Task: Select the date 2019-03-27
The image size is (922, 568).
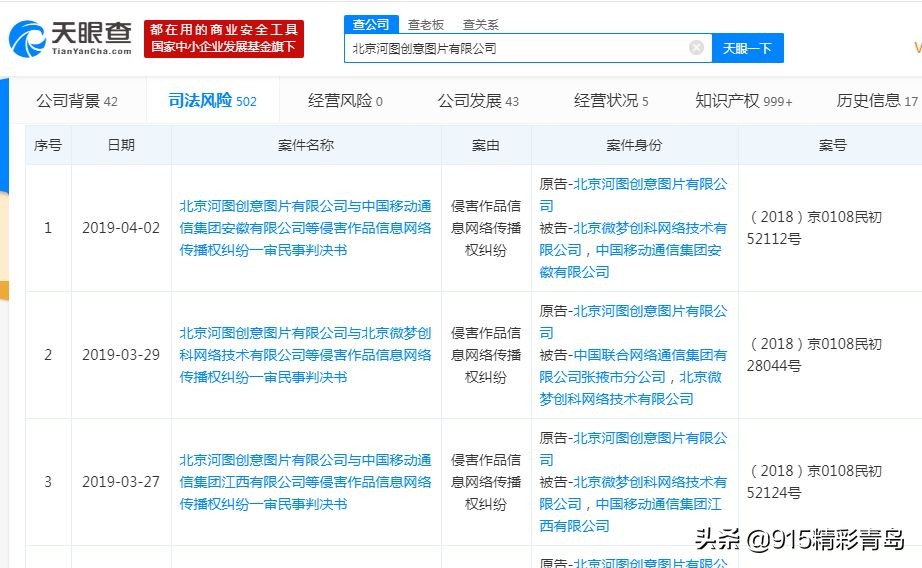Action: click(121, 482)
